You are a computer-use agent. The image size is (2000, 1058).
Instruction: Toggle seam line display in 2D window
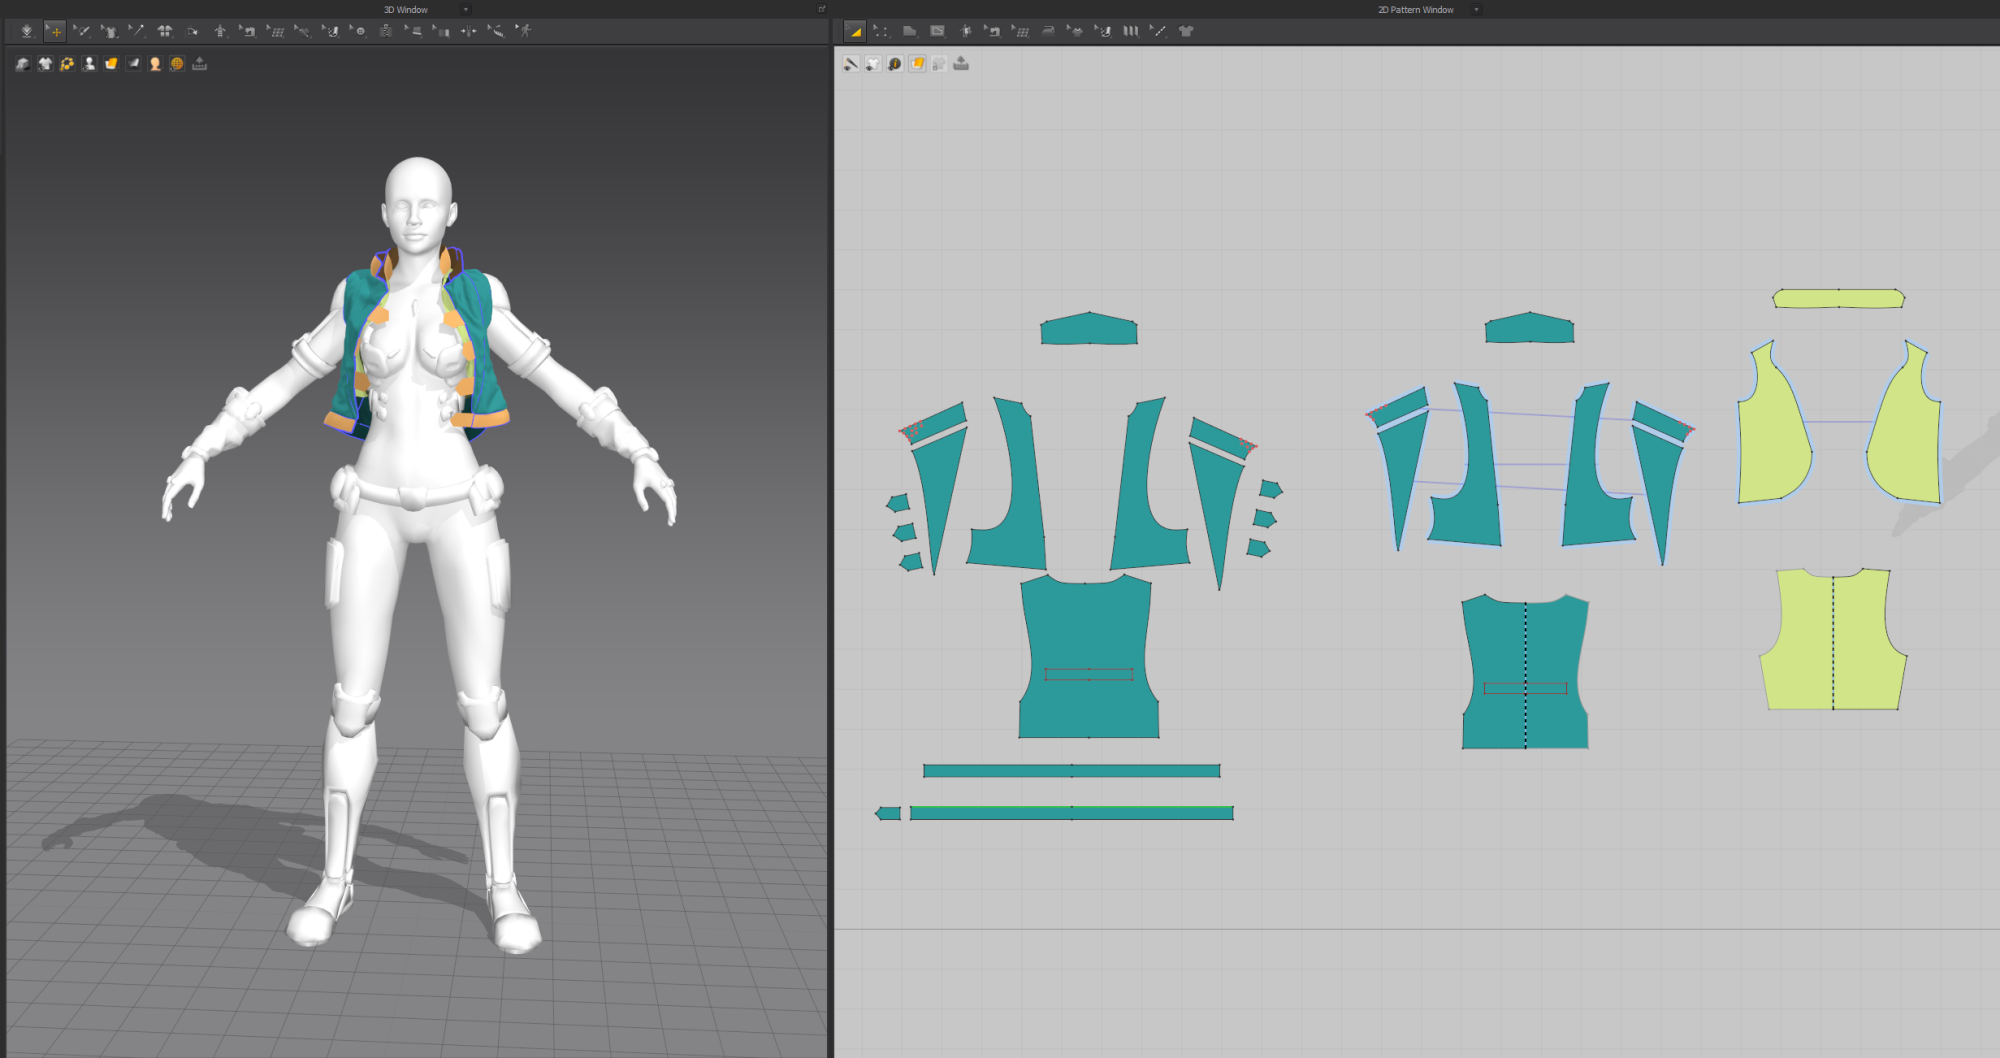click(x=851, y=64)
